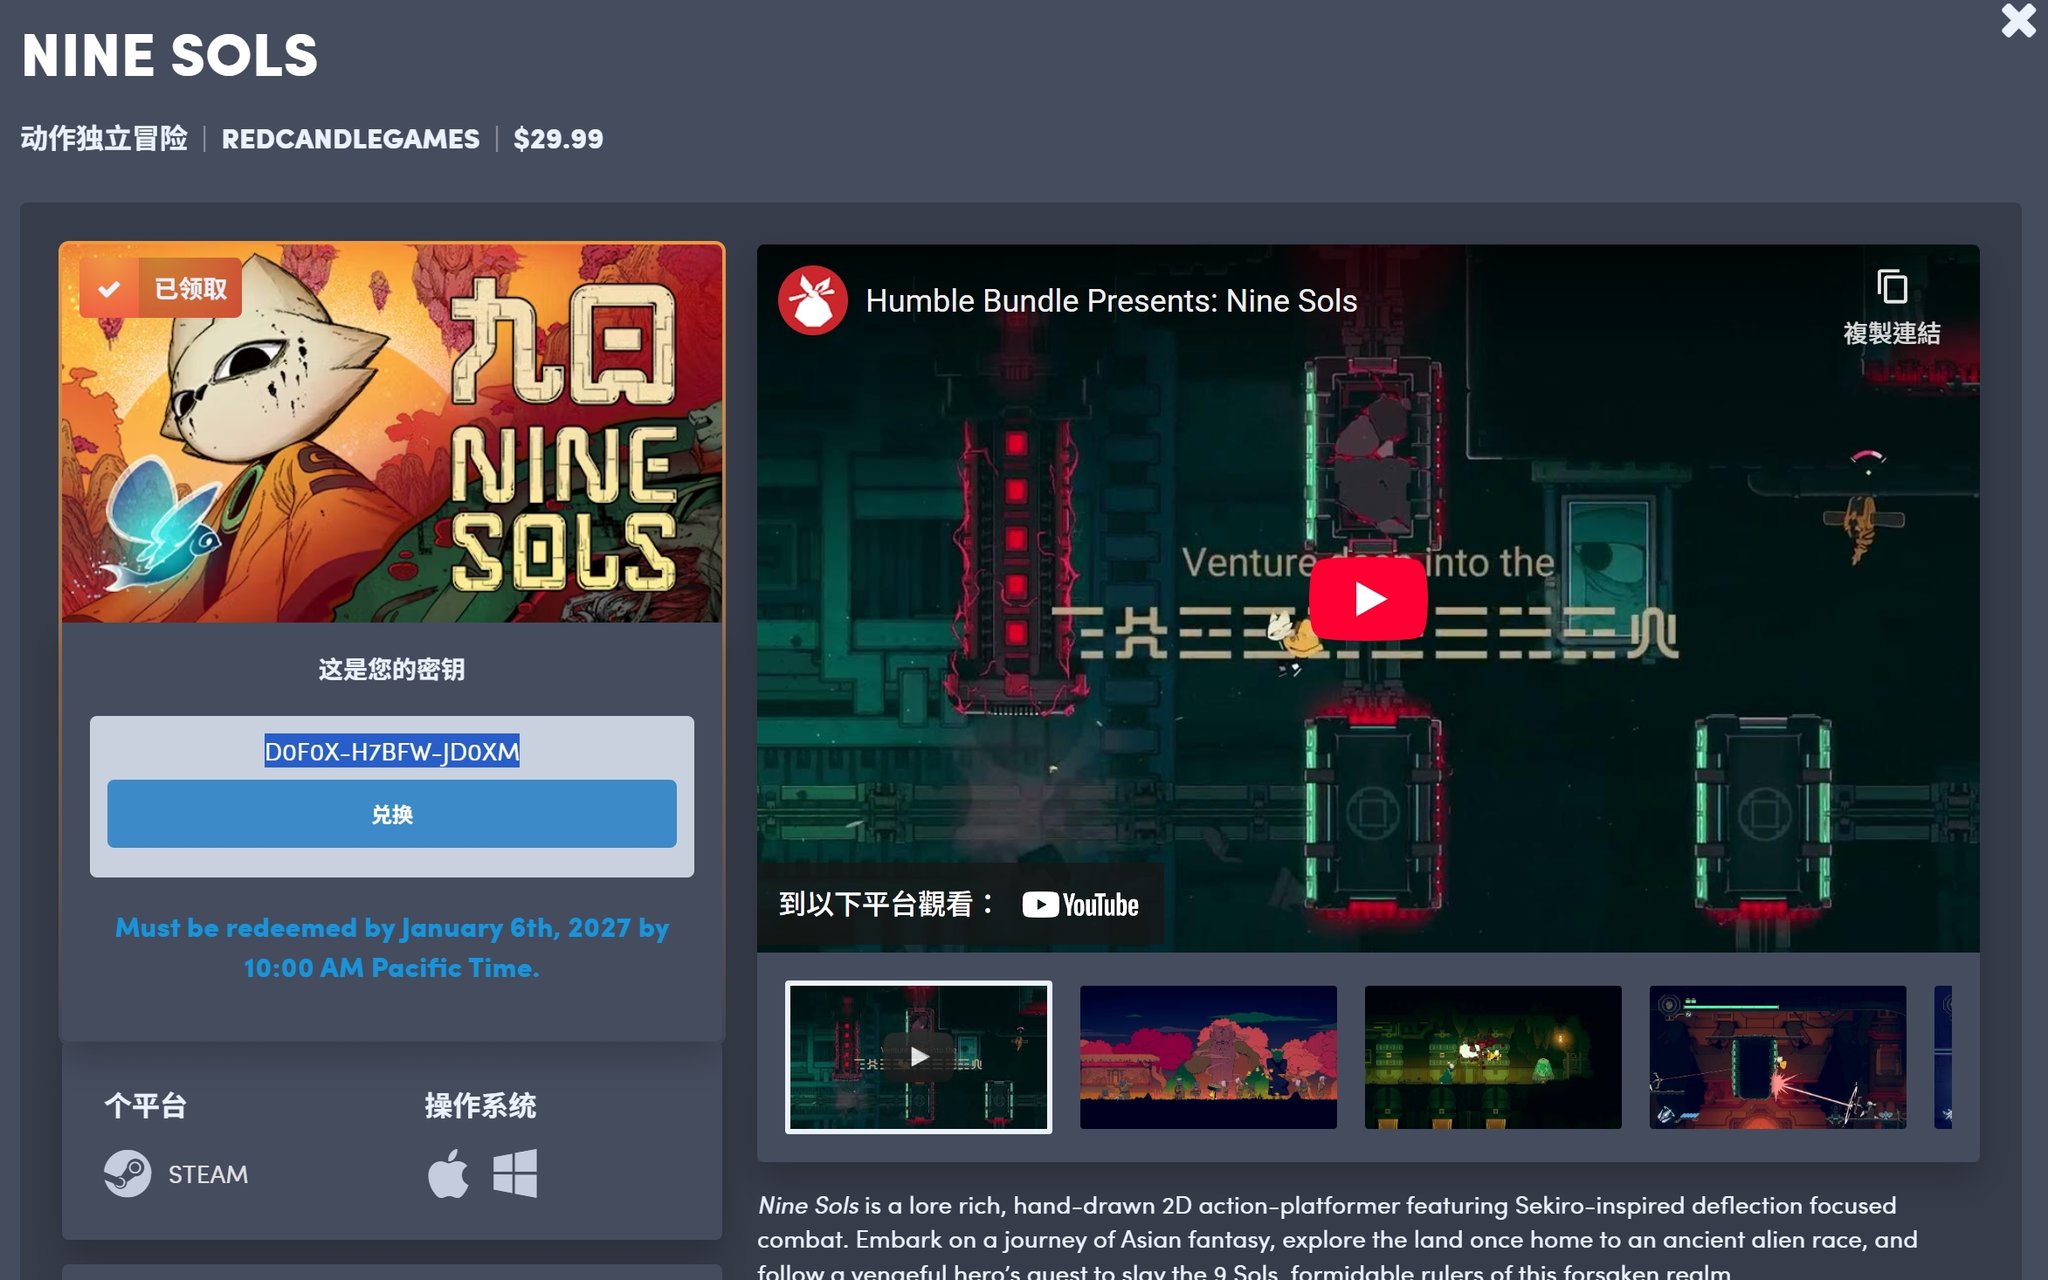Click the Nine Sols cover art image
Viewport: 2048px width, 1280px height.
[x=392, y=434]
